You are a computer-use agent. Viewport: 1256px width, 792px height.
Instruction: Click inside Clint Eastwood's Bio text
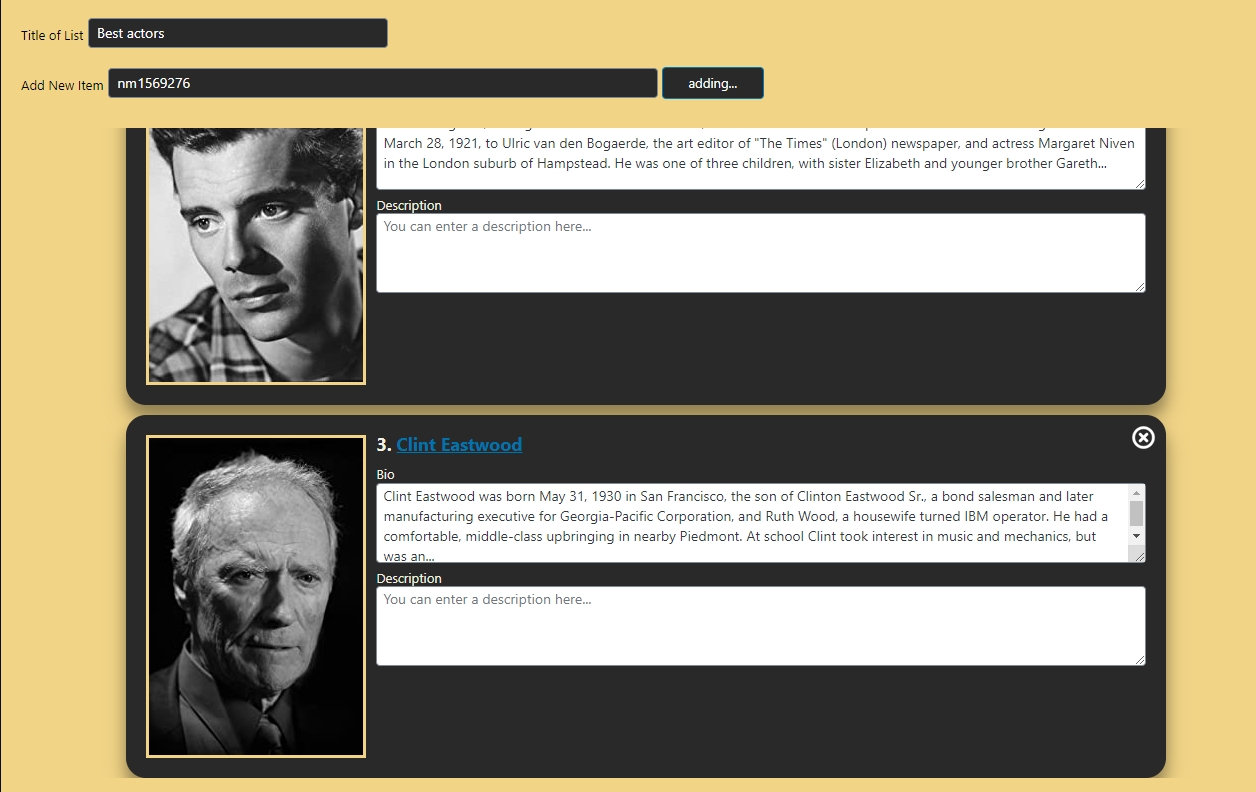752,523
